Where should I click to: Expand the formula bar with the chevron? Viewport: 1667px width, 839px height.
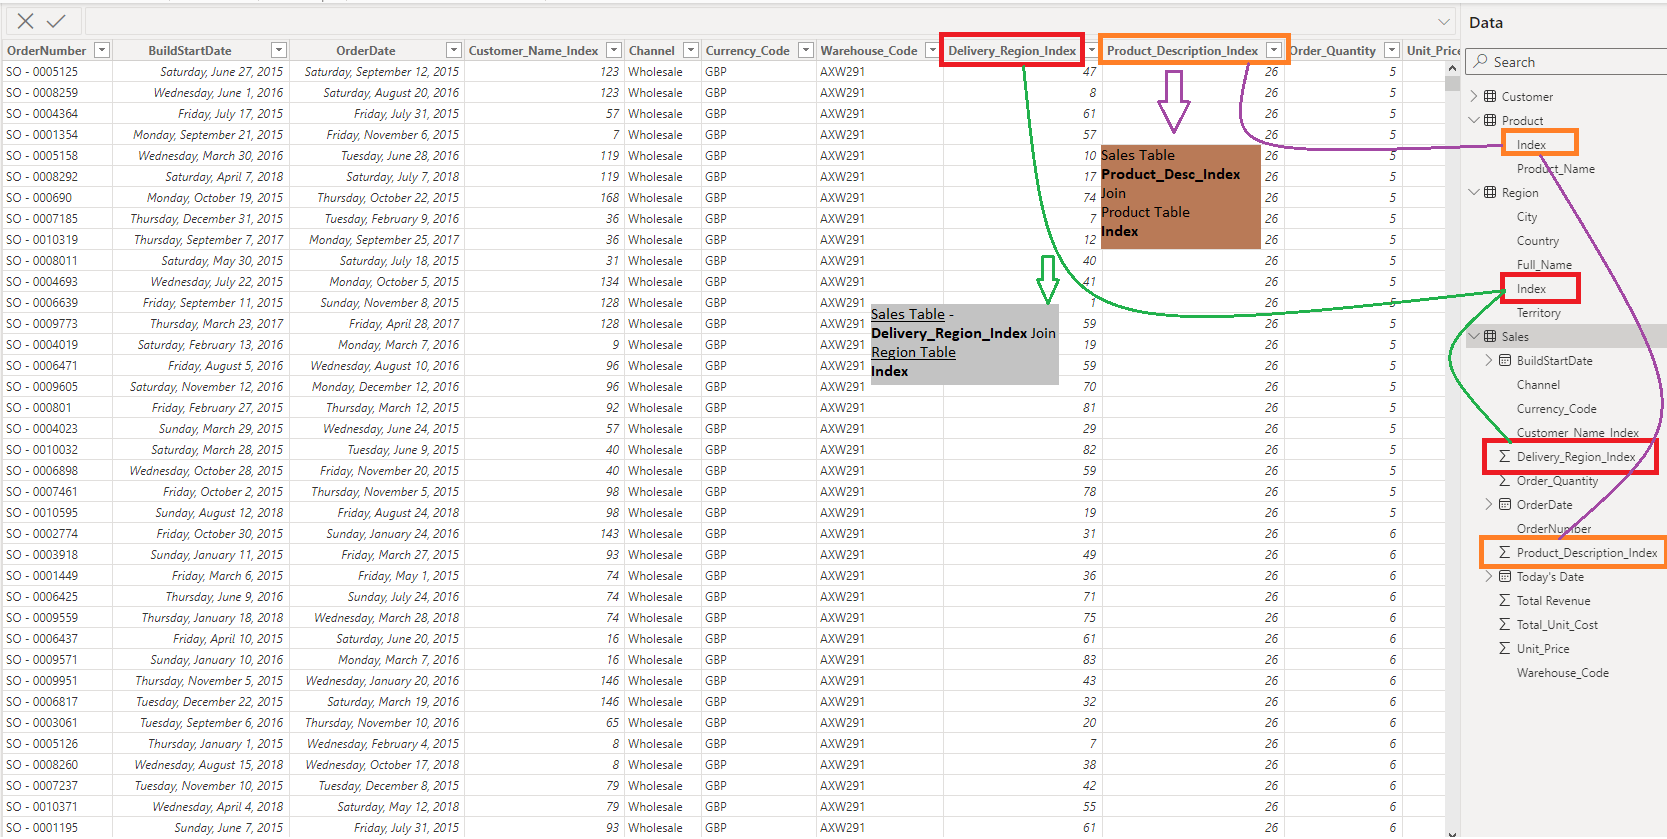point(1444,22)
